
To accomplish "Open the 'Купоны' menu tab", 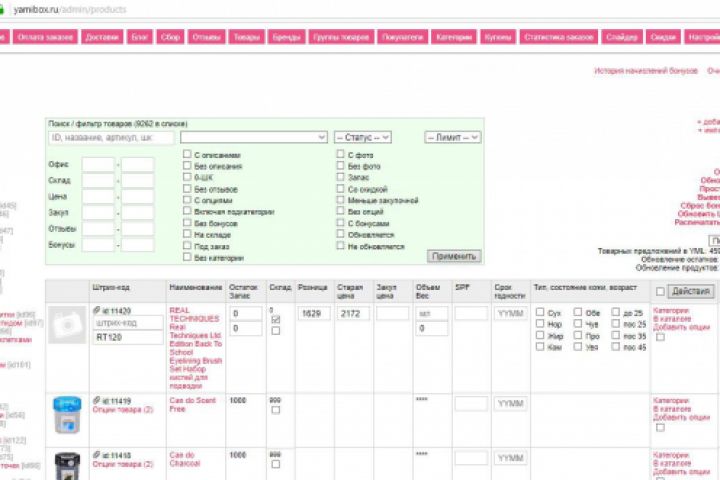I will [498, 37].
